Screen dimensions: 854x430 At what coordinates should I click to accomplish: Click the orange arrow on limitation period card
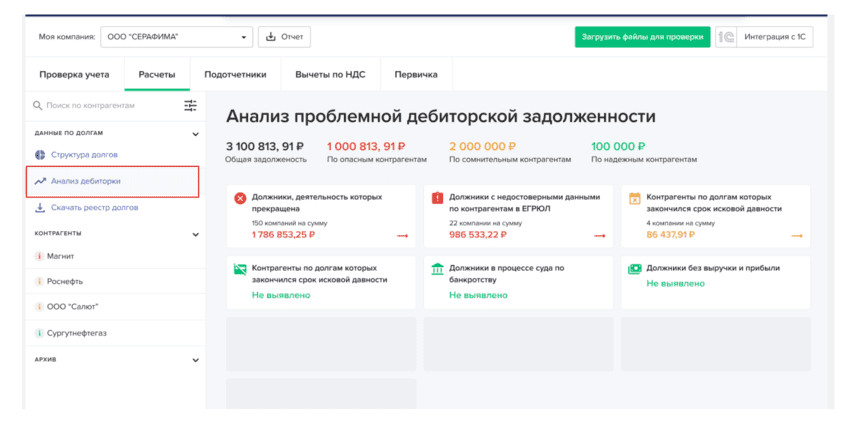(797, 236)
